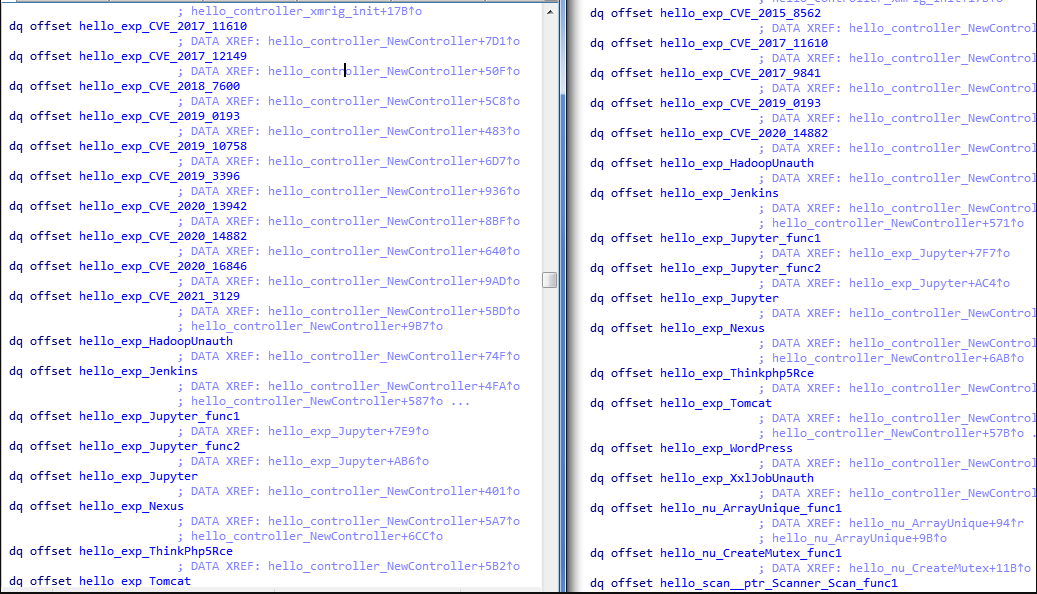The image size is (1037, 594).
Task: Follow the NewController+9AD cross reference
Action: [394, 281]
